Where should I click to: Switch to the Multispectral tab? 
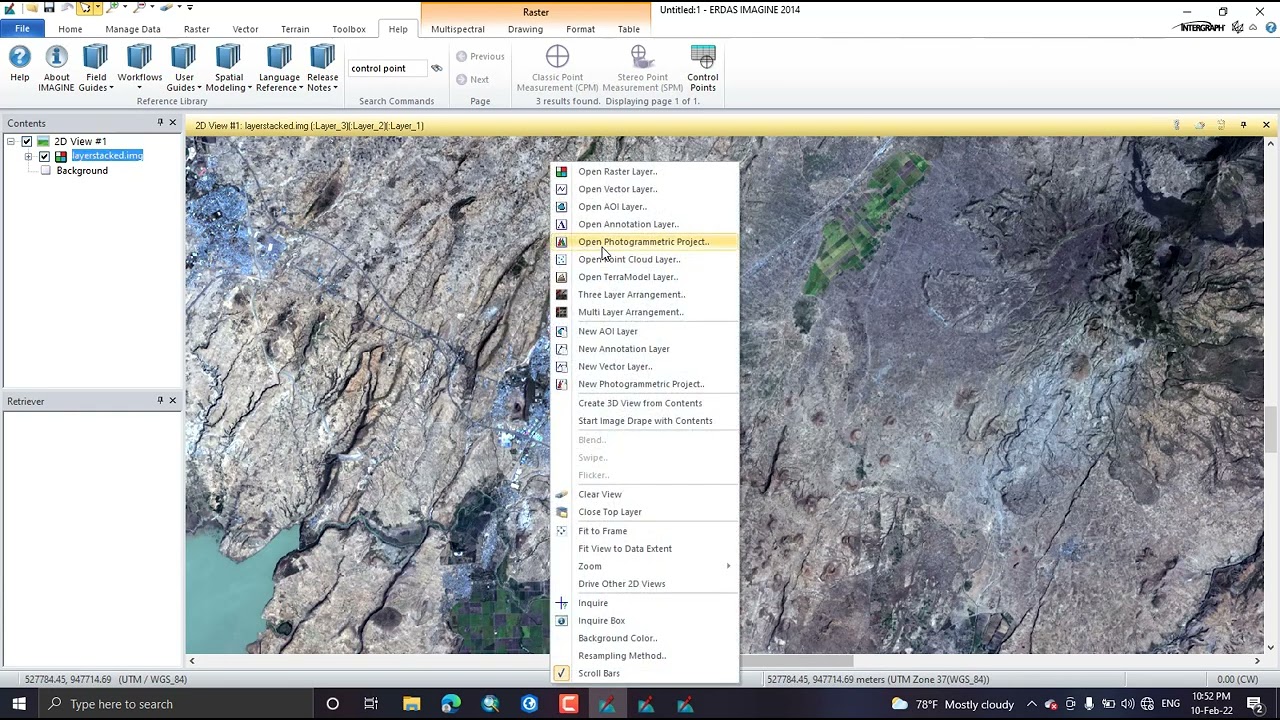[x=458, y=29]
